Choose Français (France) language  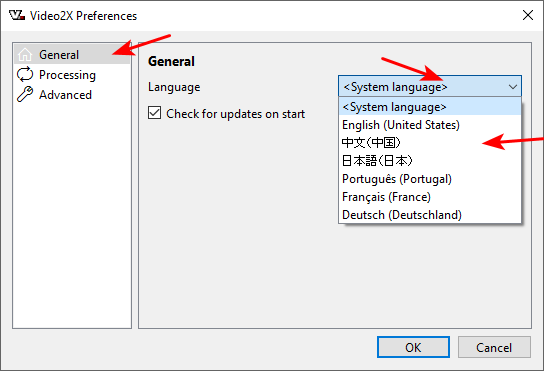click(430, 197)
